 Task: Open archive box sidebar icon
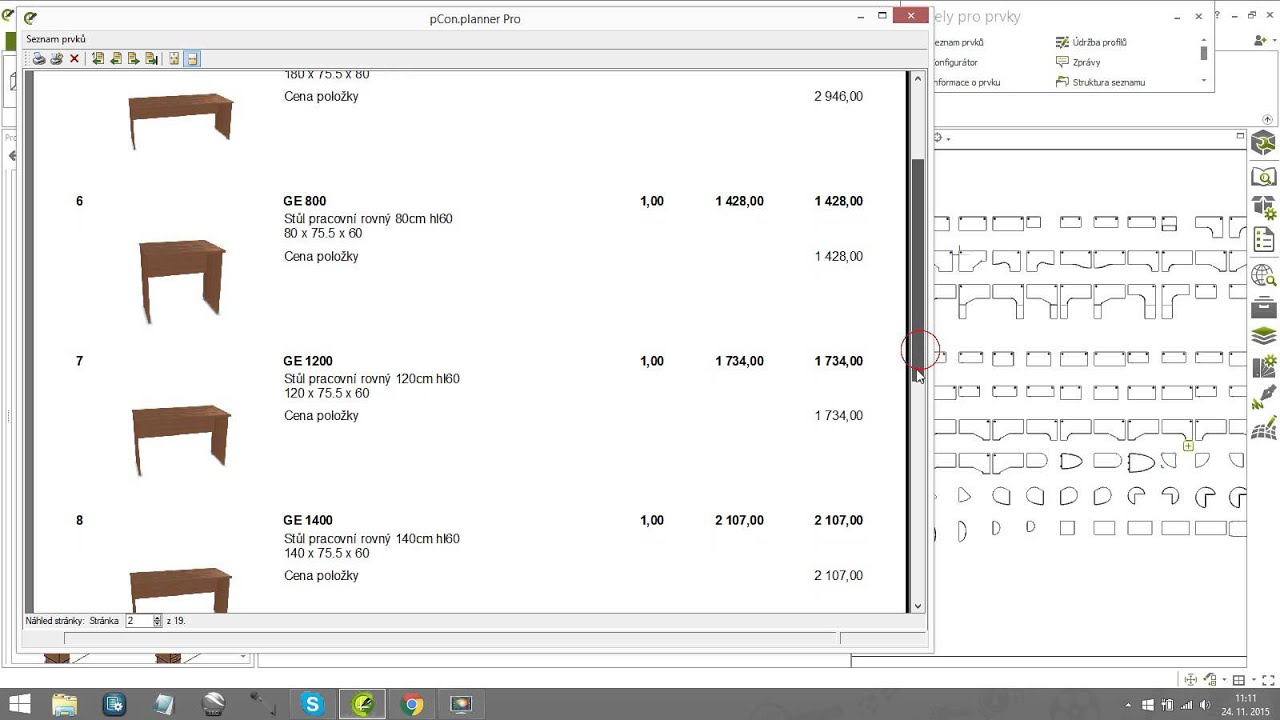click(1264, 305)
